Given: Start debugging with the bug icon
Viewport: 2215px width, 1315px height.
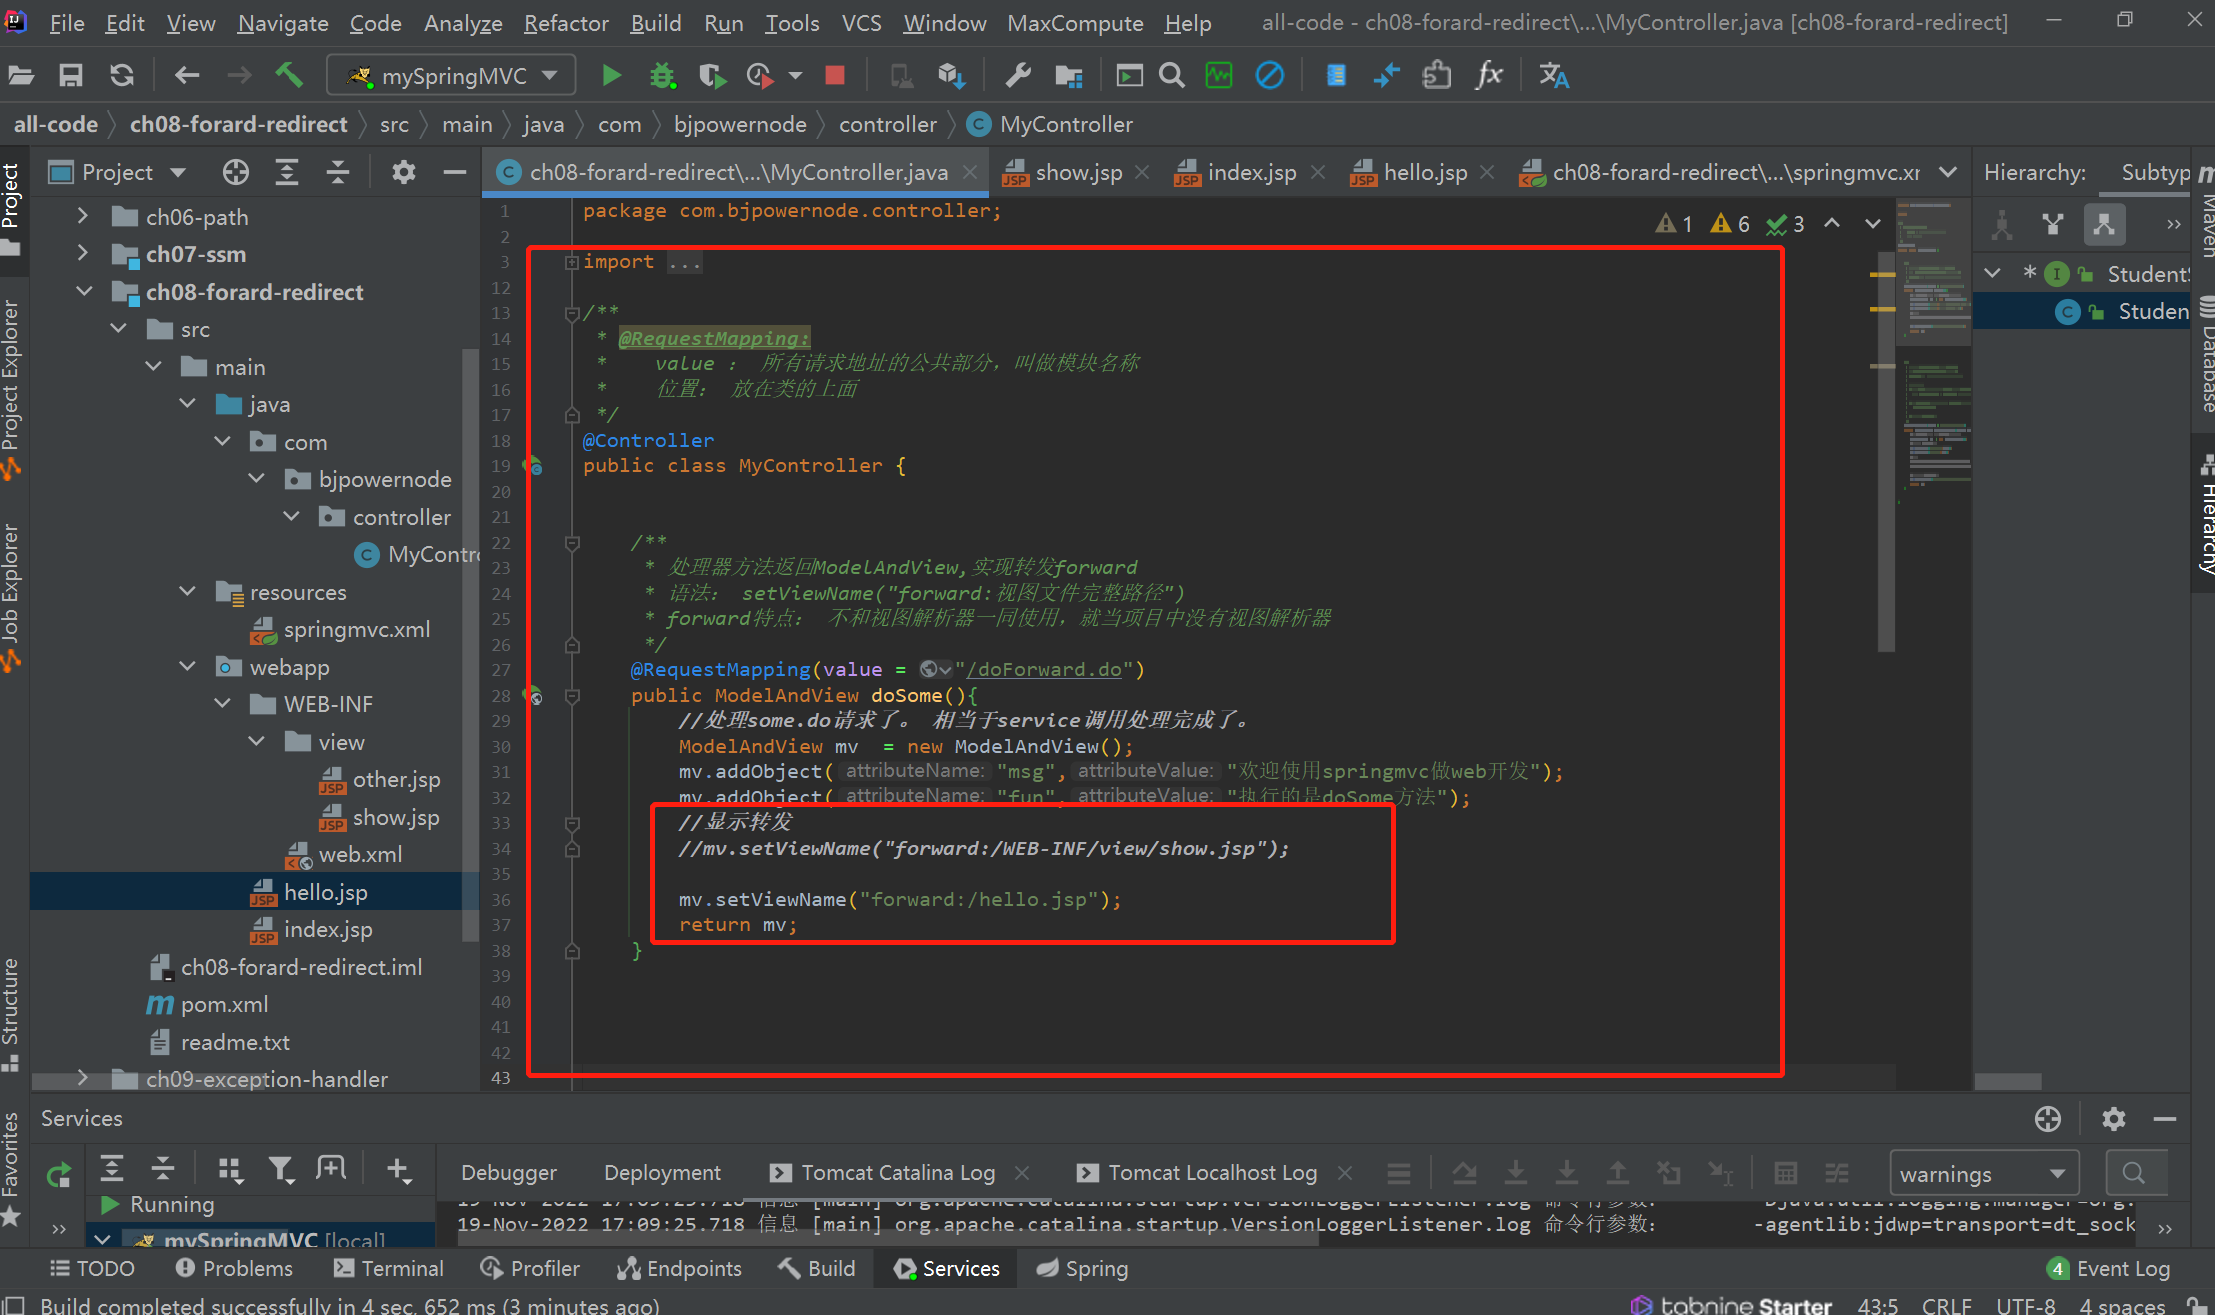Looking at the screenshot, I should click(662, 75).
